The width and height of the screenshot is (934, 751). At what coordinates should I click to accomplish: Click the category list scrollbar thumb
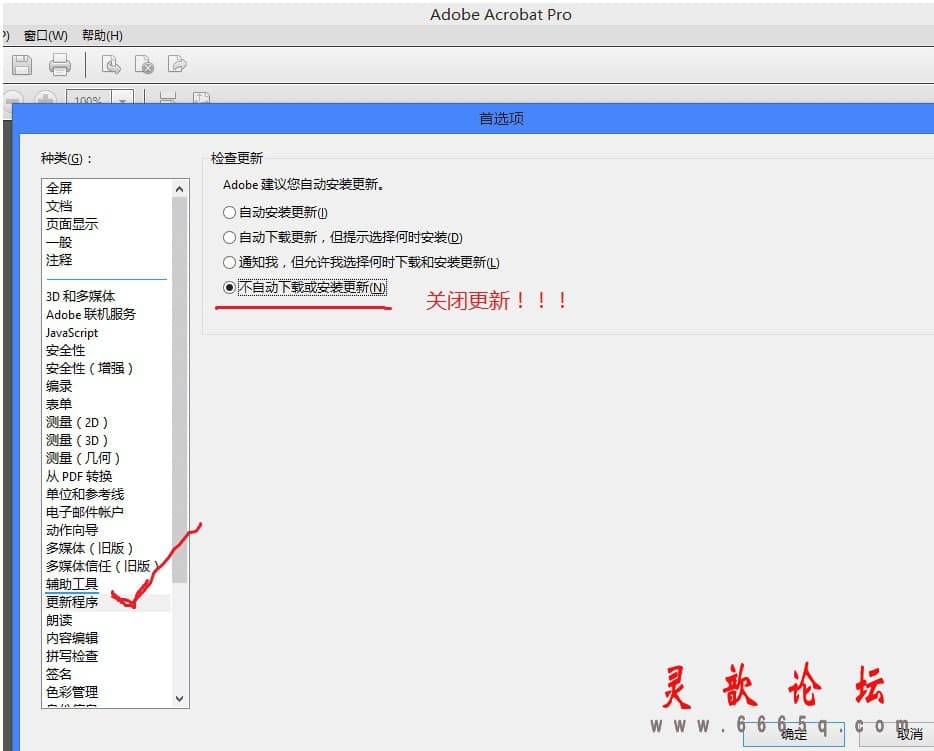179,390
